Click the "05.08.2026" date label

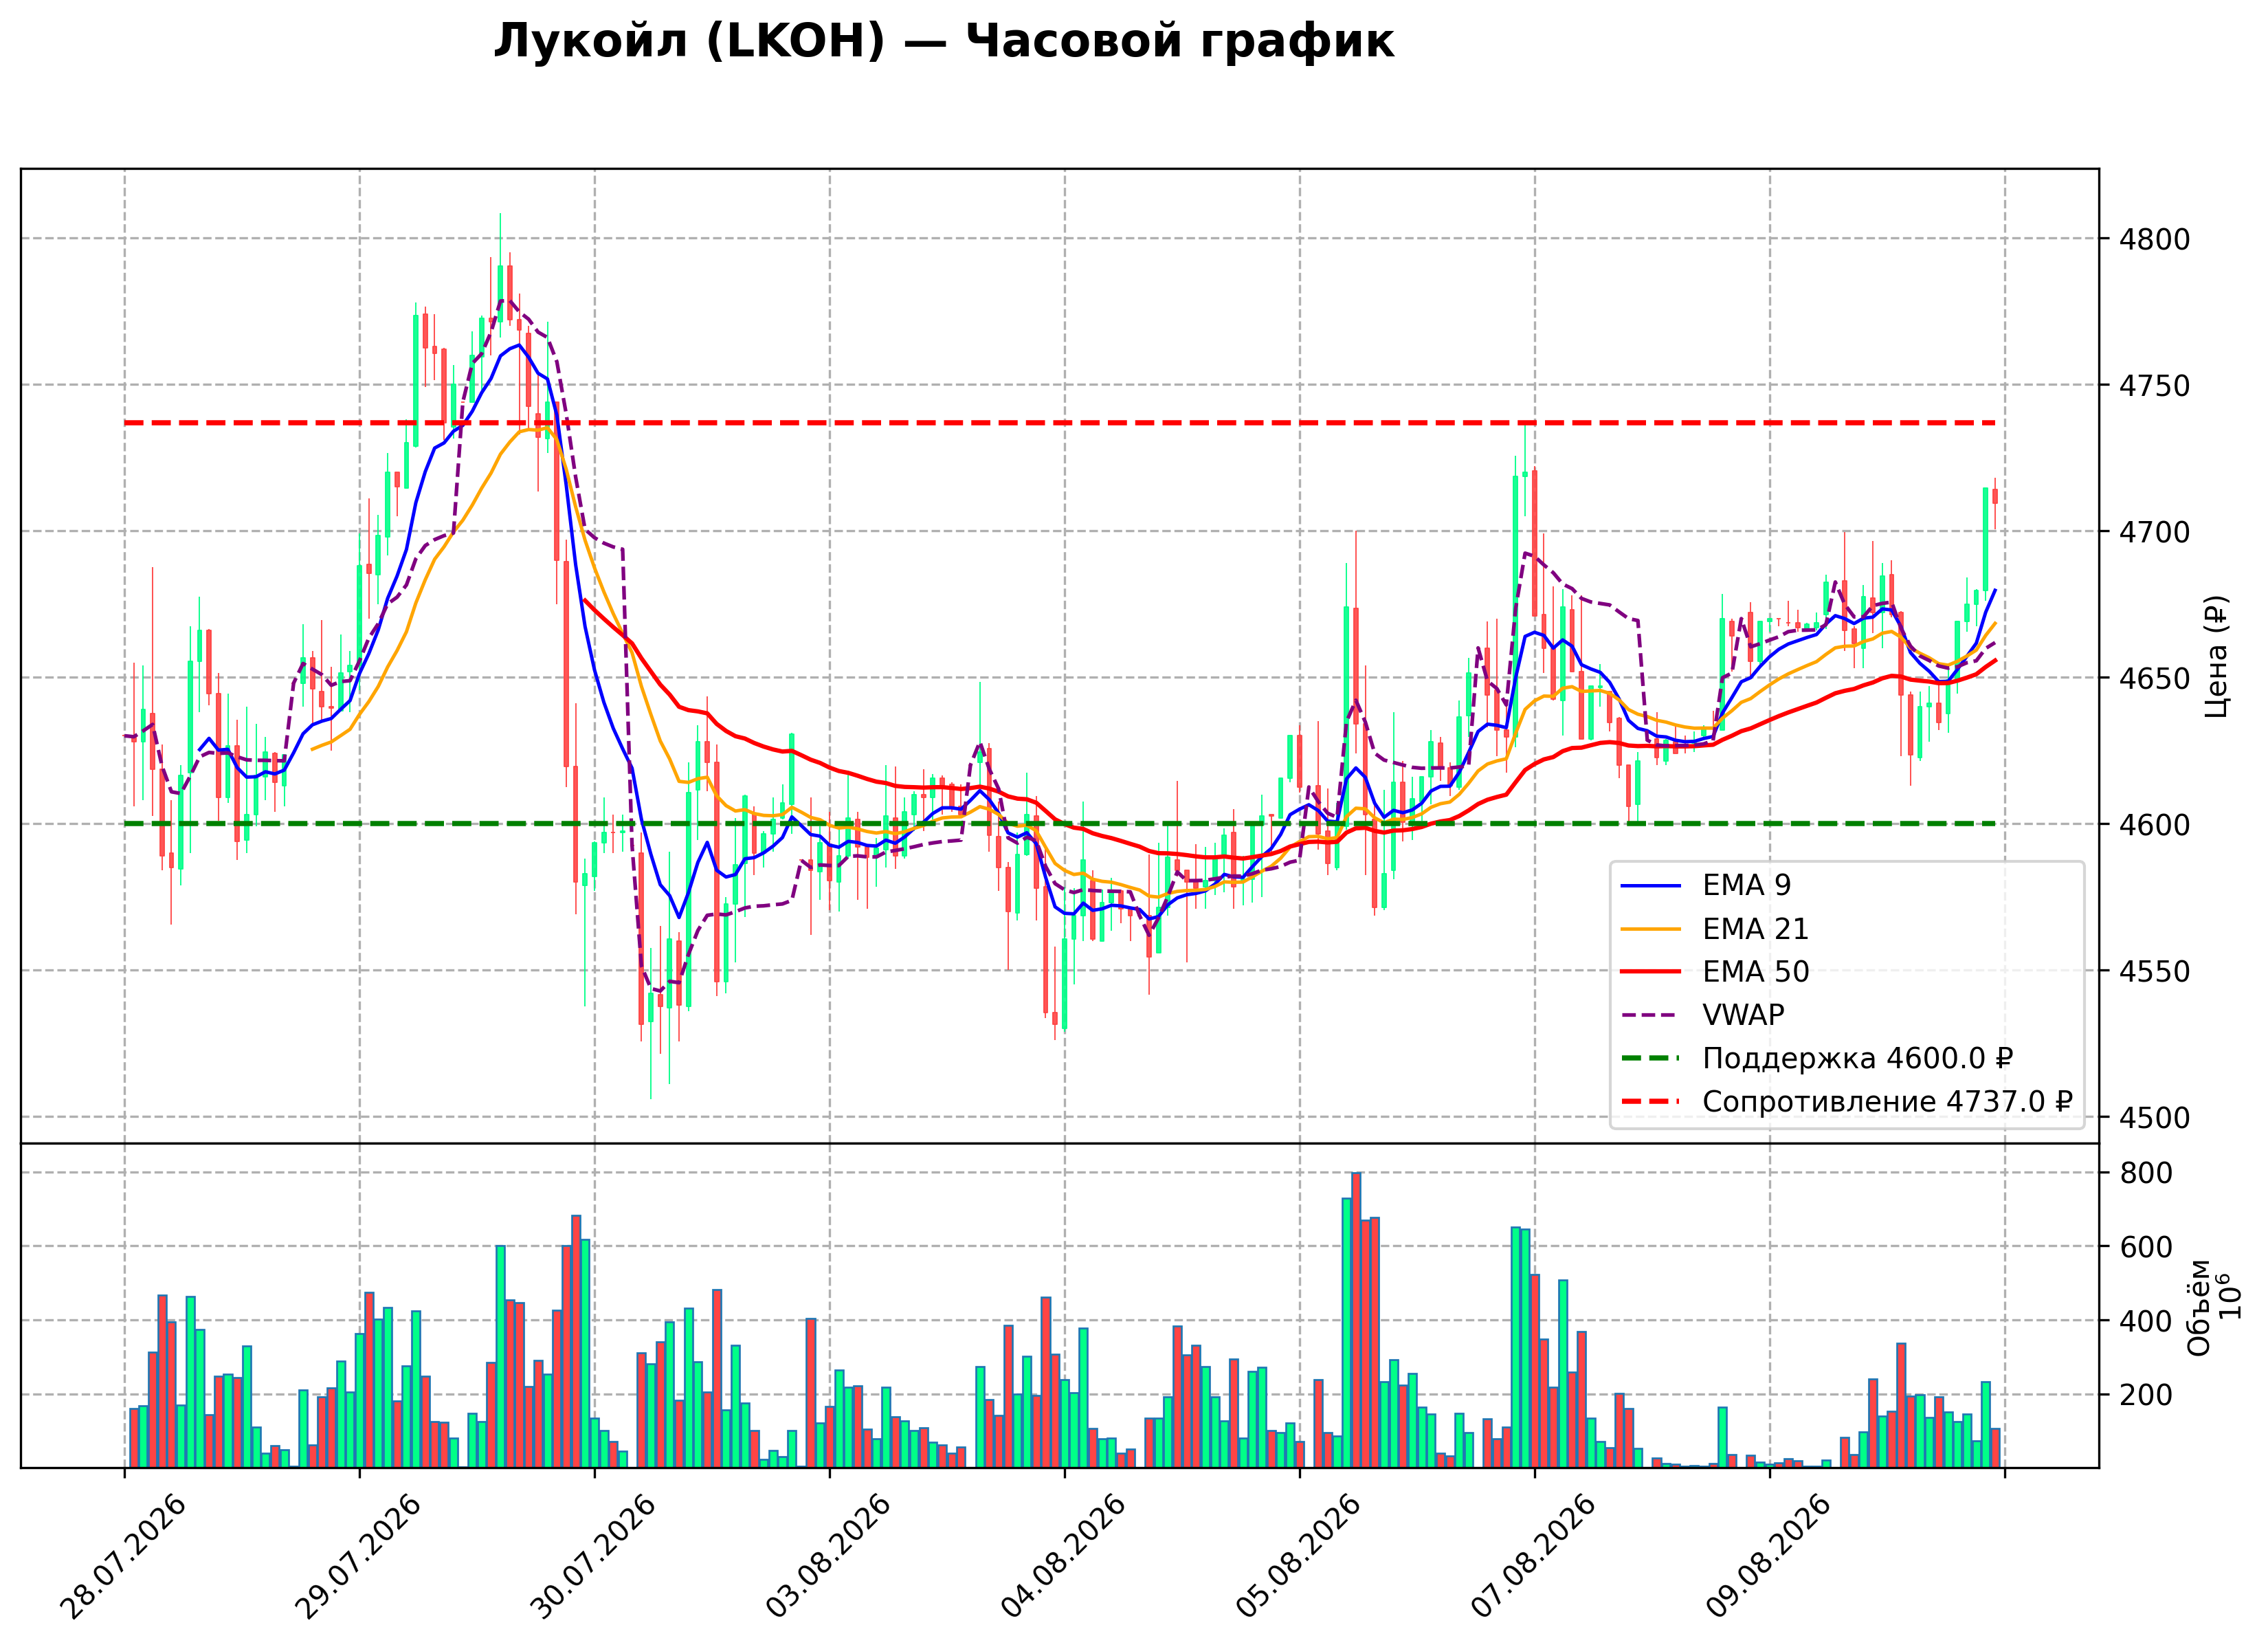coord(1299,1557)
